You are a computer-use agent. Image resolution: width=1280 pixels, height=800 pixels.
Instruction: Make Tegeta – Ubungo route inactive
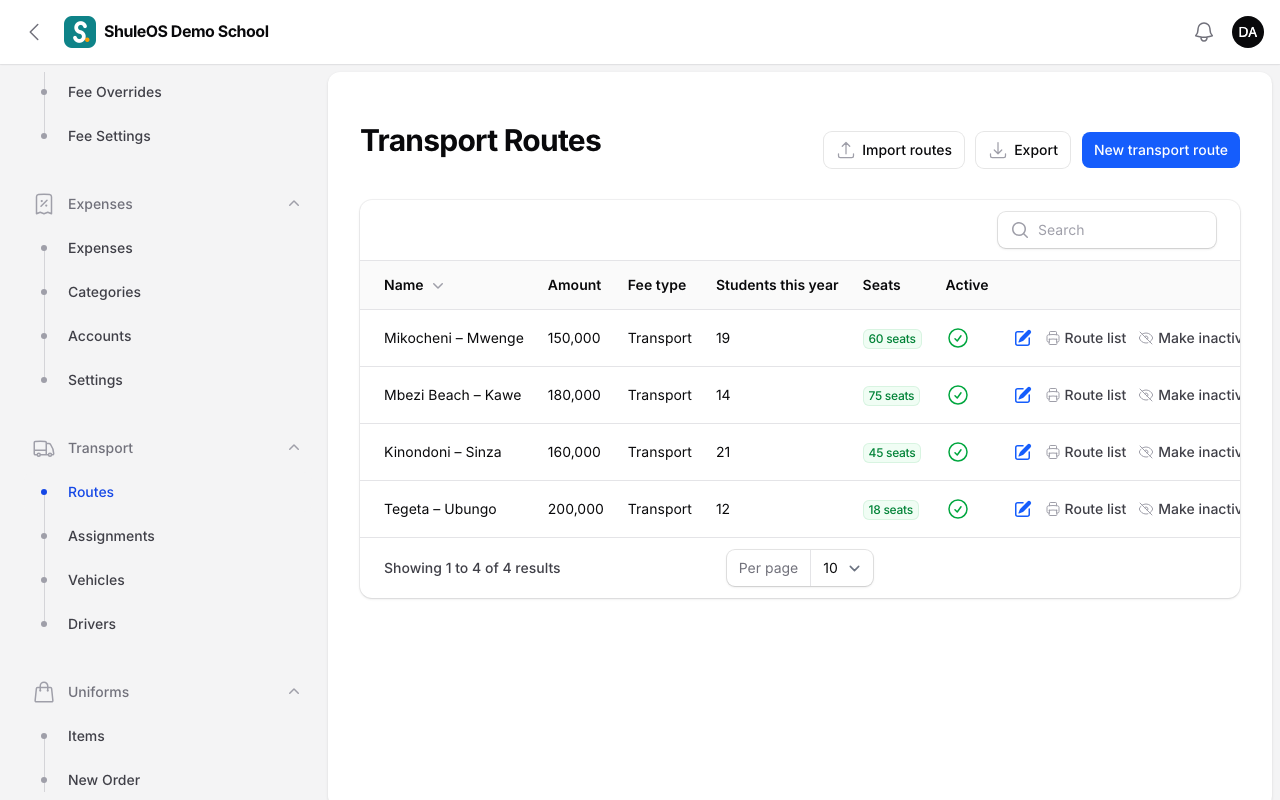1189,509
